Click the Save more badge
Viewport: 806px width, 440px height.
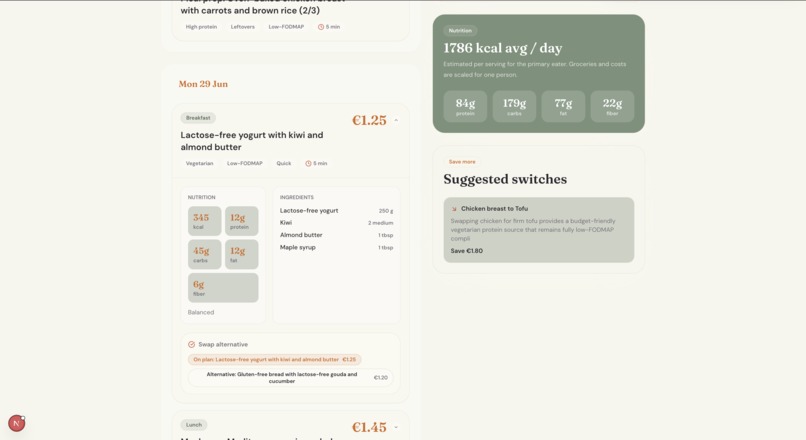462,162
